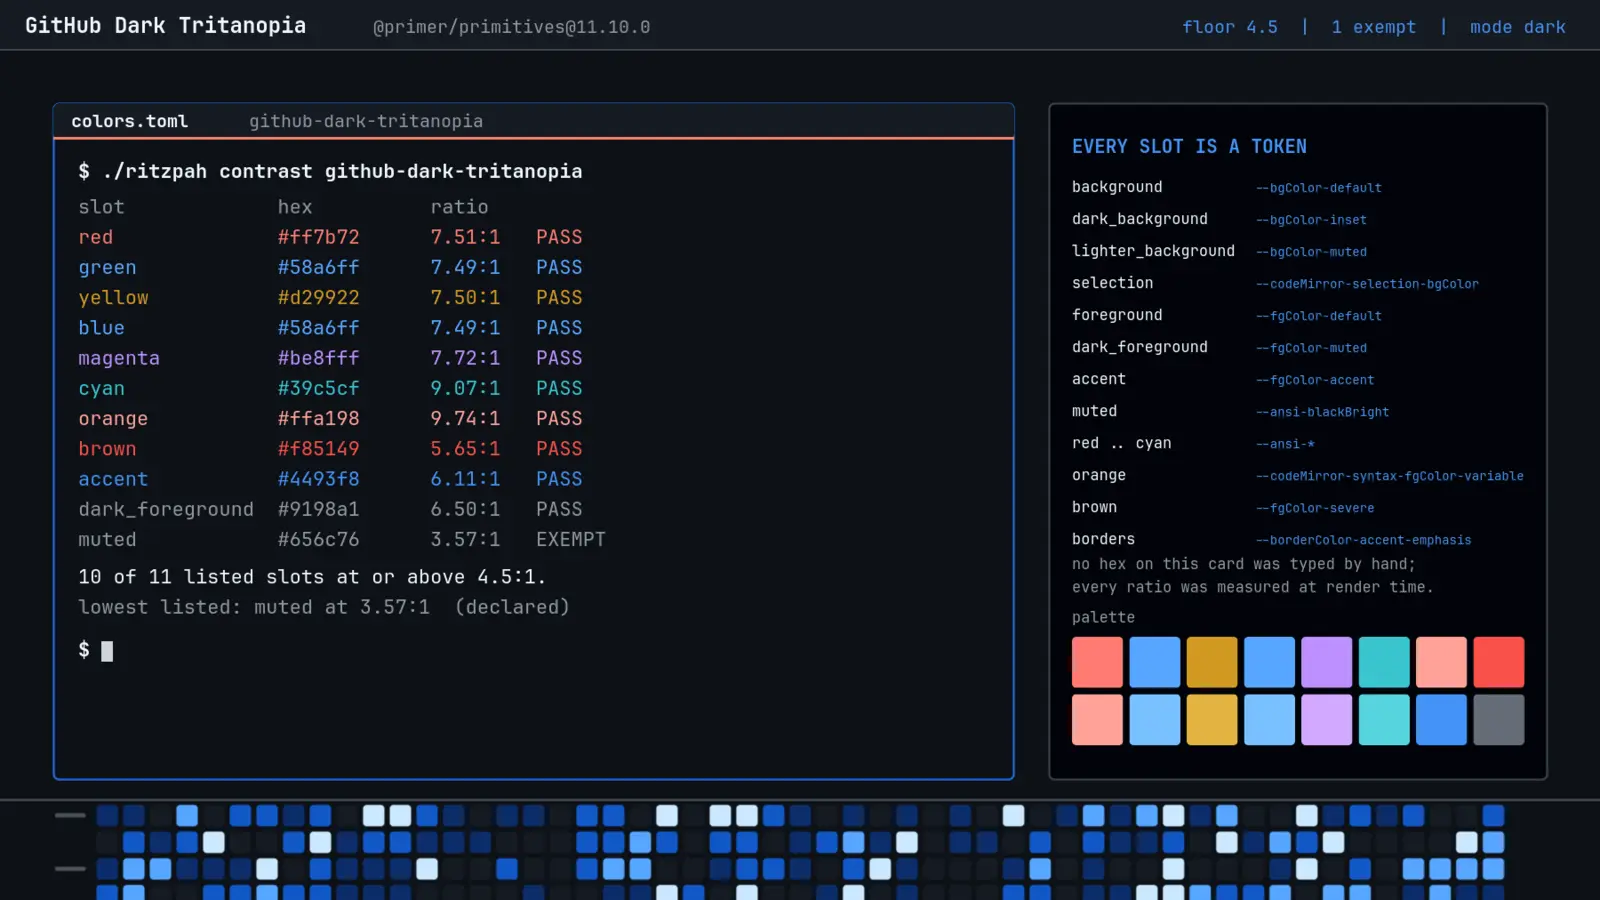
Task: Select the --fgColor-accent token
Action: (1315, 380)
